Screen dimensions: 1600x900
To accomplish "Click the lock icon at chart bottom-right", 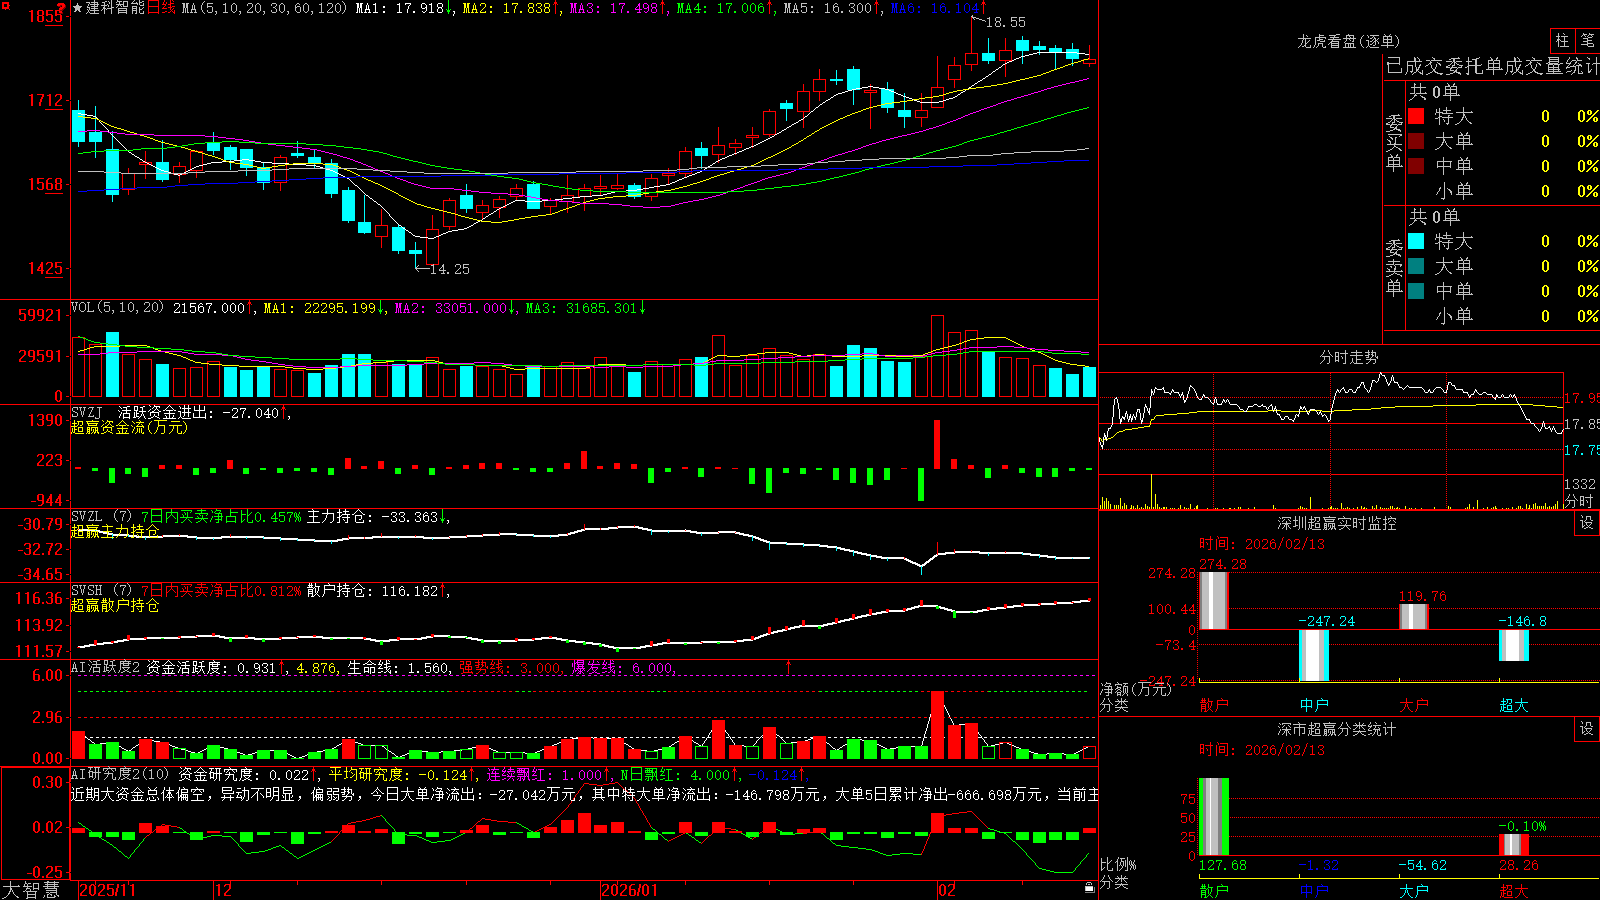I will click(1089, 887).
